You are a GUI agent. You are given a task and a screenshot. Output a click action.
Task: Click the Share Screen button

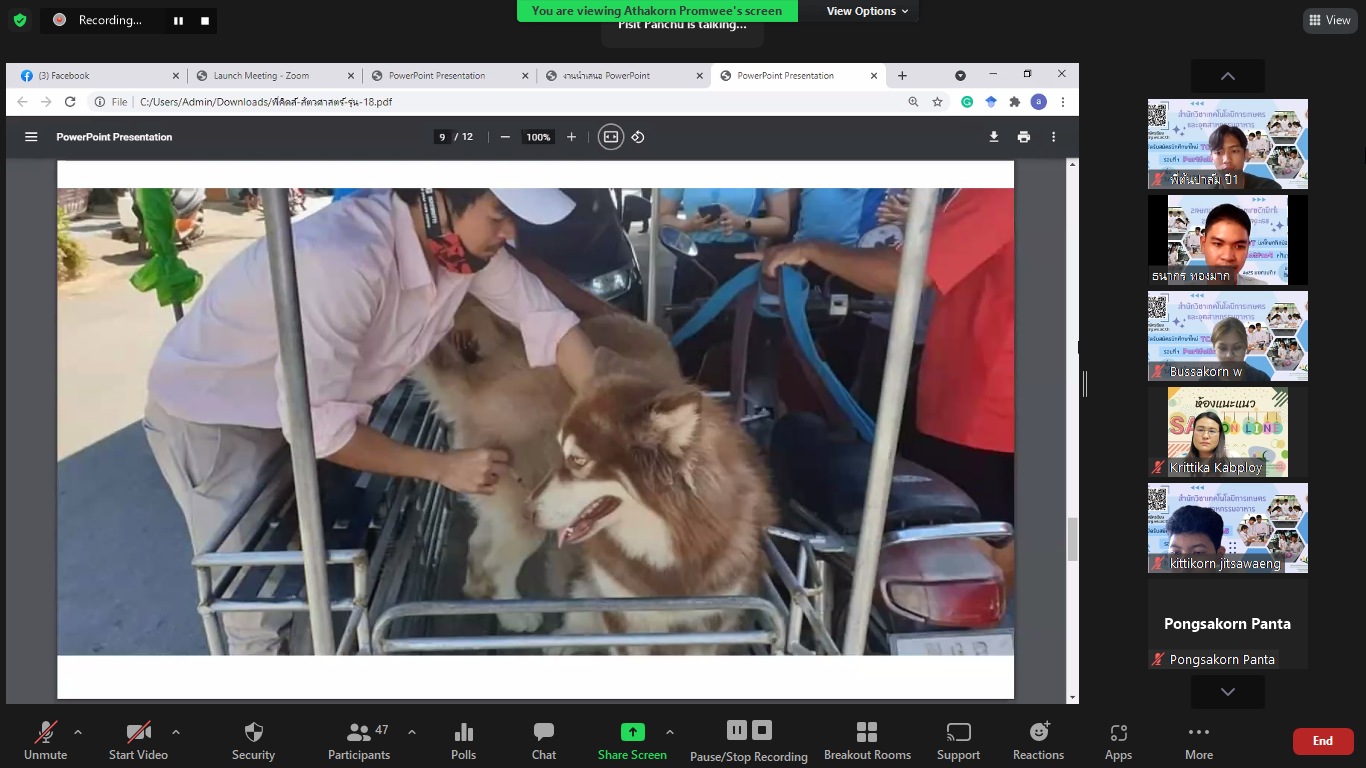pos(632,740)
